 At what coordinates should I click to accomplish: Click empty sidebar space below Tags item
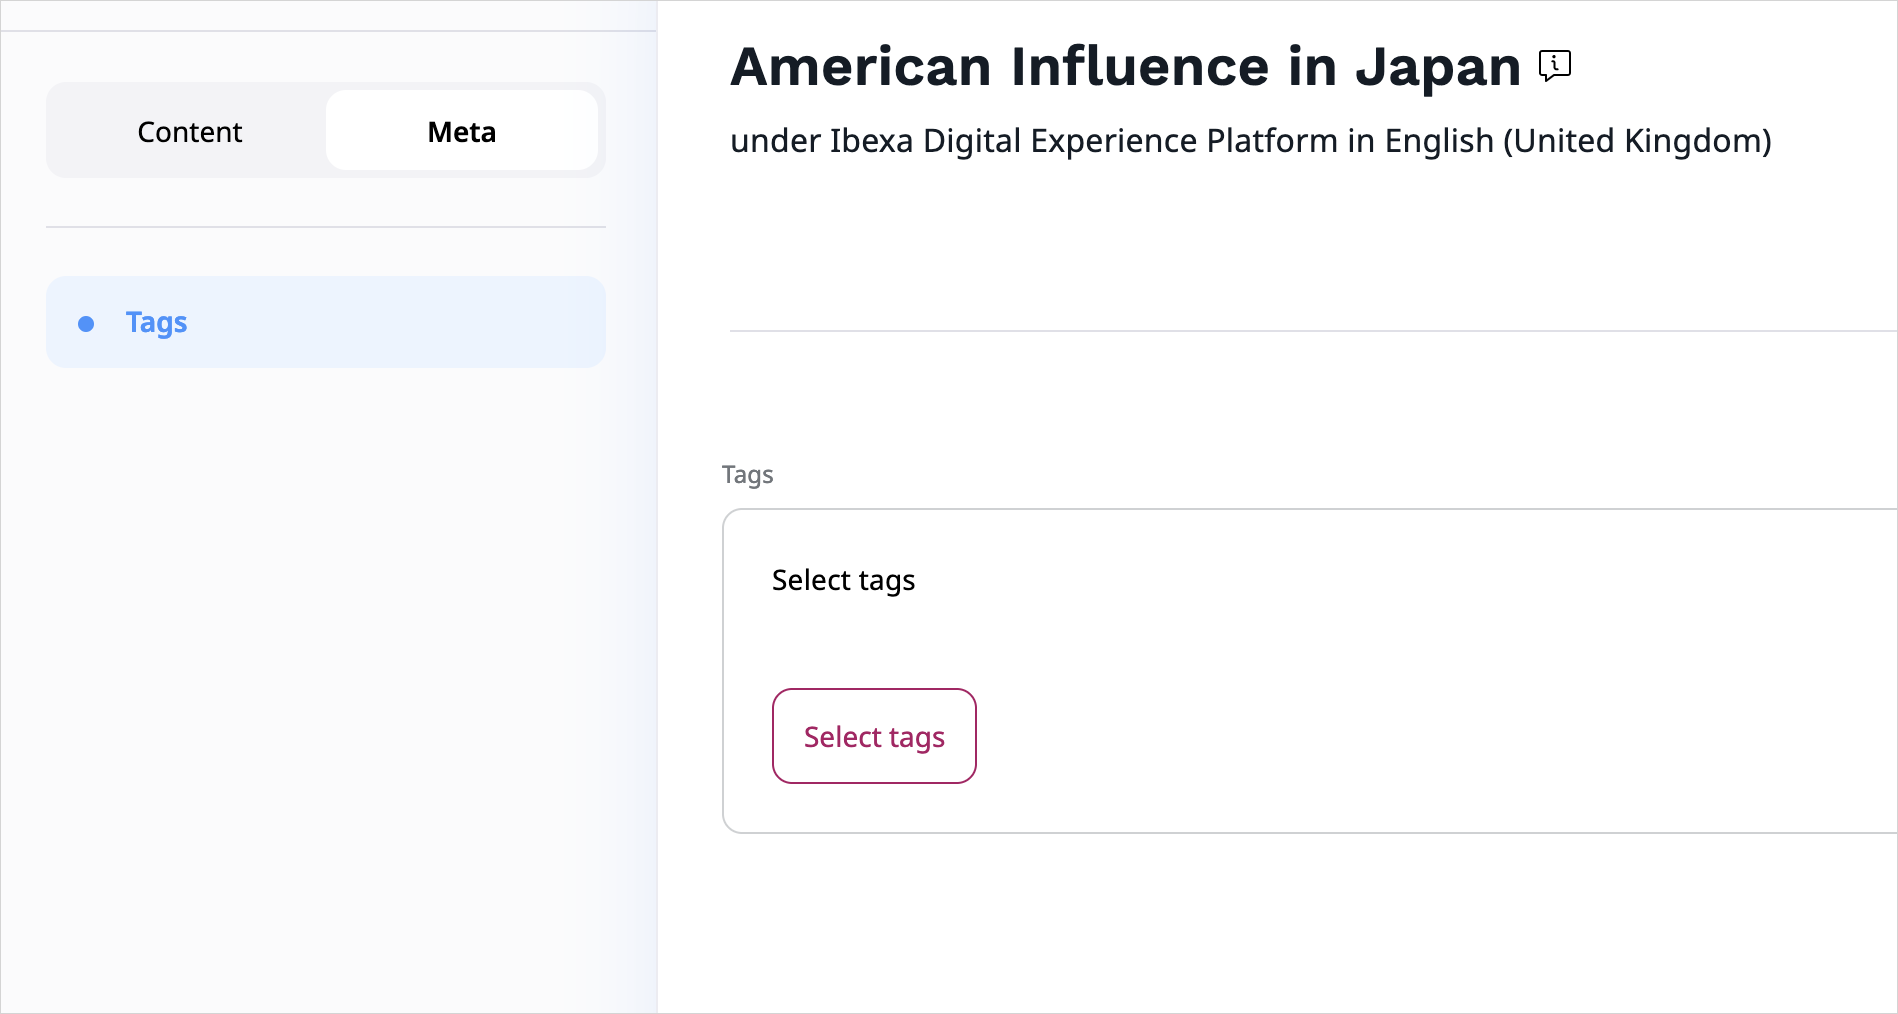(x=326, y=650)
